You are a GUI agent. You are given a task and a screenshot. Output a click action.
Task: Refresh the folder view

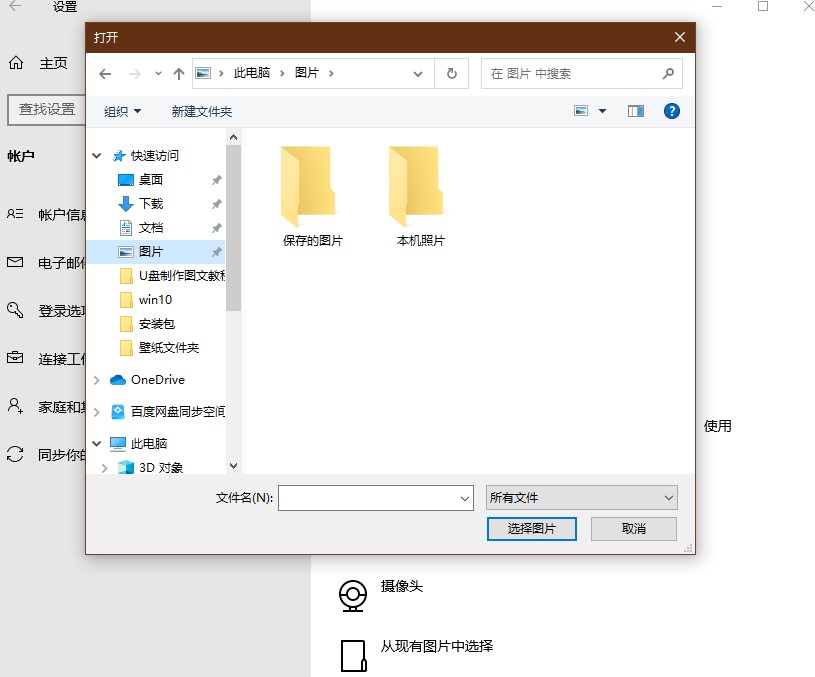[x=452, y=74]
